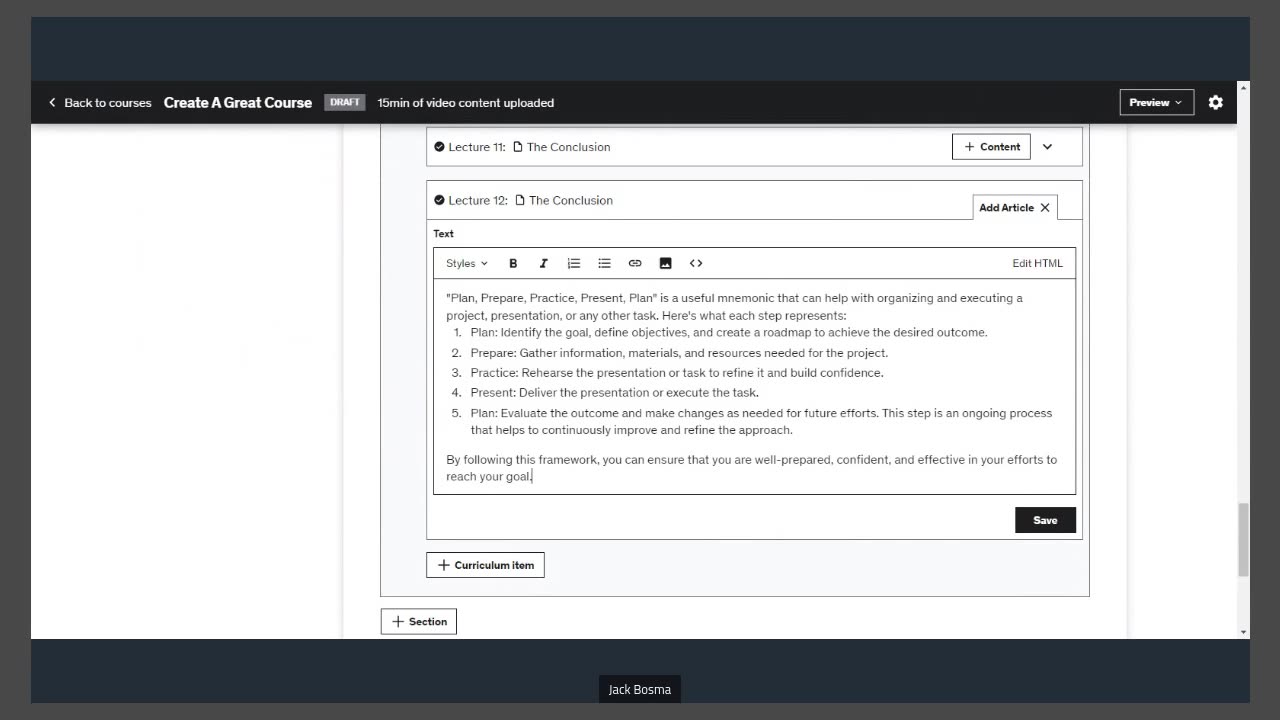Insert an image into the article

coord(665,263)
